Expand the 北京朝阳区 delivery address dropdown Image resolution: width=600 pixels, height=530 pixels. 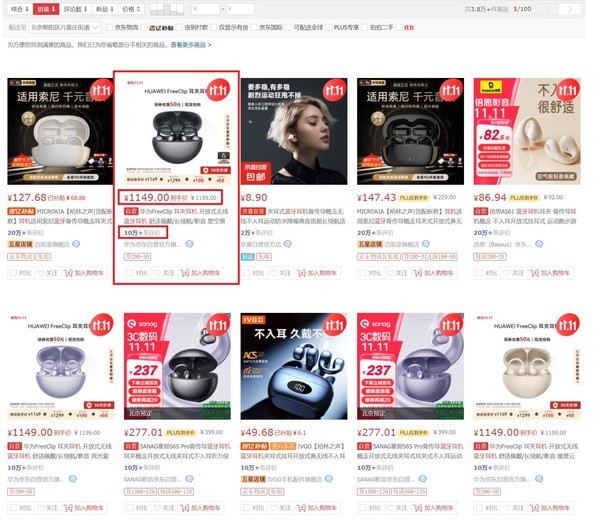65,28
